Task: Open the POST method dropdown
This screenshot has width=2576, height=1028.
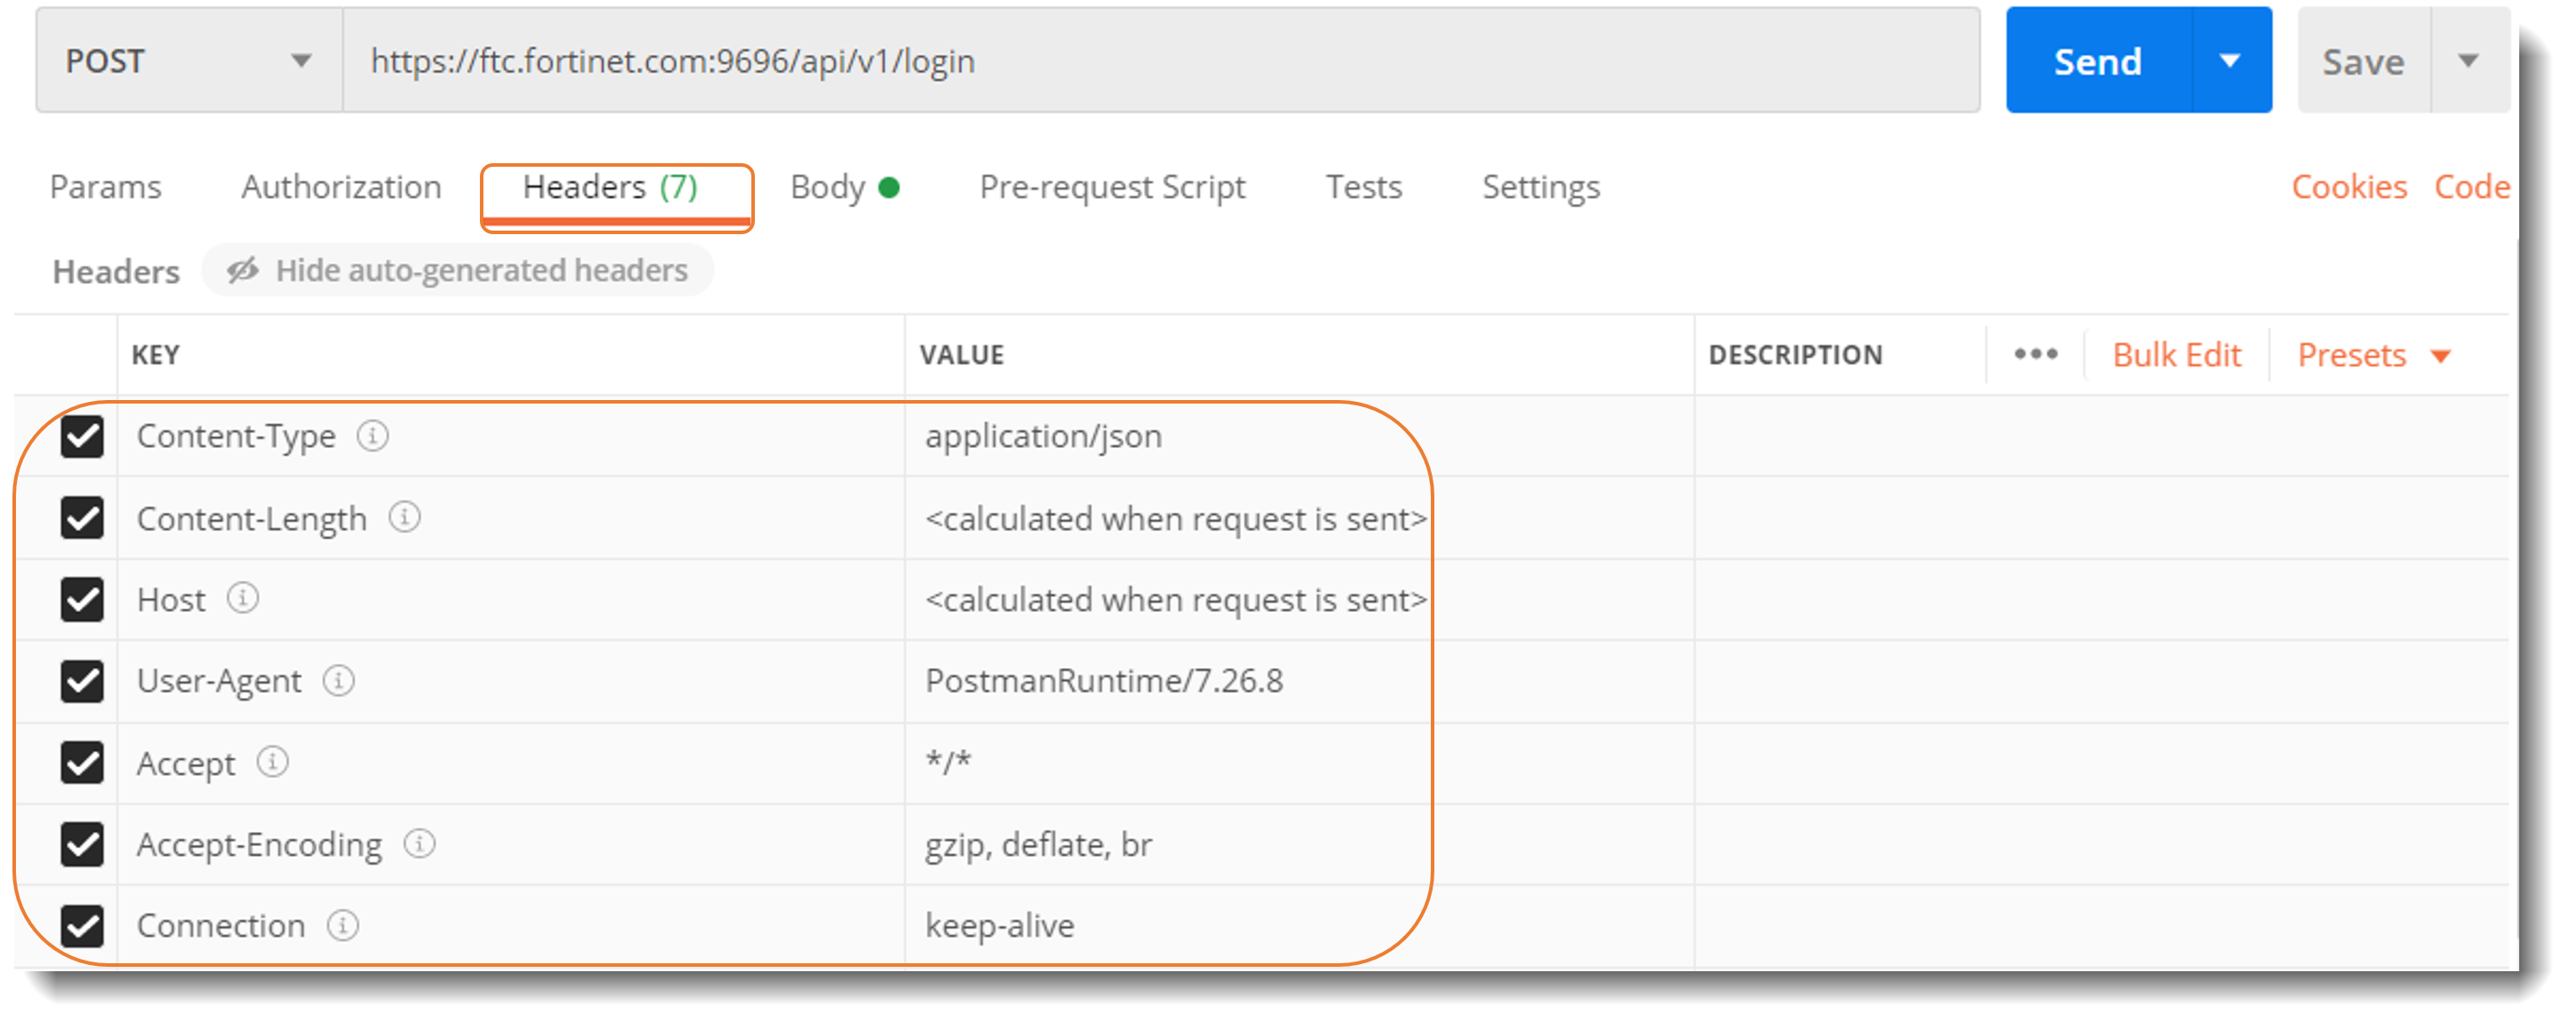Action: pos(303,60)
